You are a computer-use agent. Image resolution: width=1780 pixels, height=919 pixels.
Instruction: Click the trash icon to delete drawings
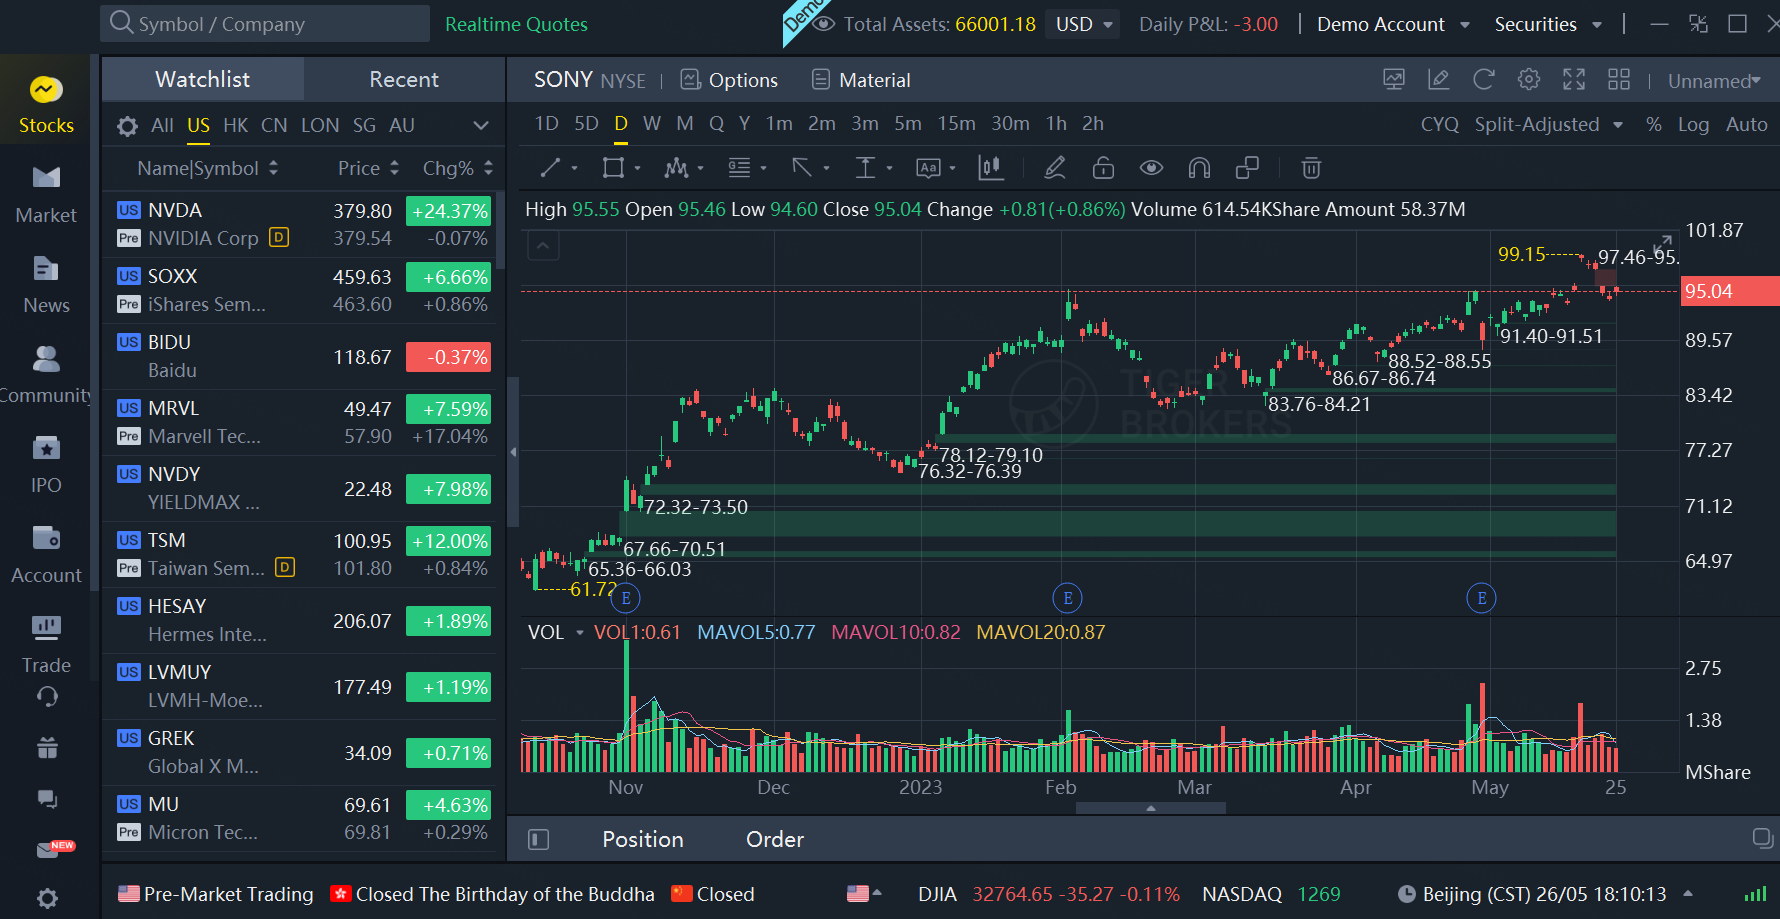[x=1311, y=168]
